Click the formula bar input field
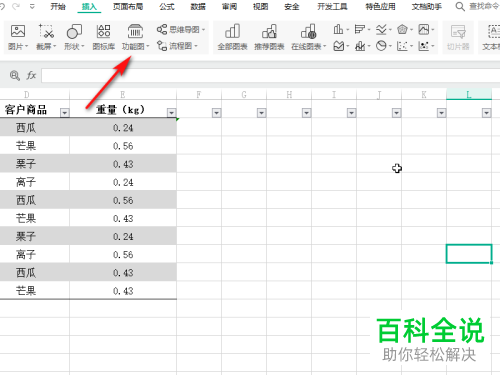The image size is (500, 375). (x=271, y=76)
